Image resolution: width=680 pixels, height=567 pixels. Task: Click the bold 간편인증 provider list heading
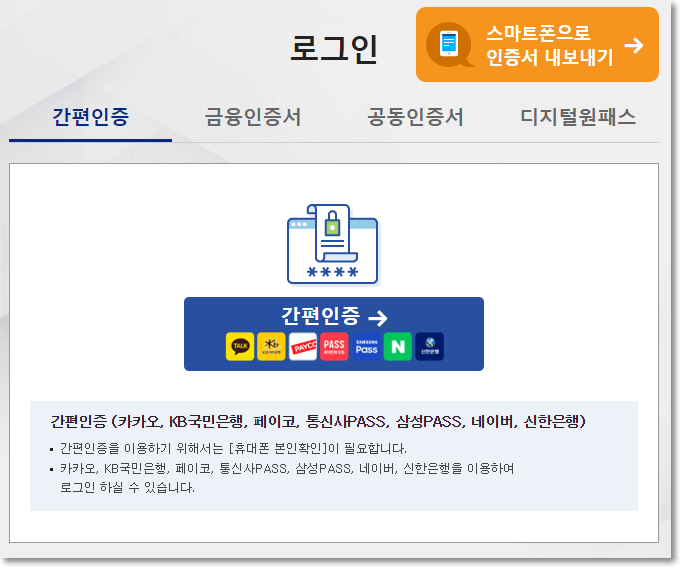coord(318,421)
